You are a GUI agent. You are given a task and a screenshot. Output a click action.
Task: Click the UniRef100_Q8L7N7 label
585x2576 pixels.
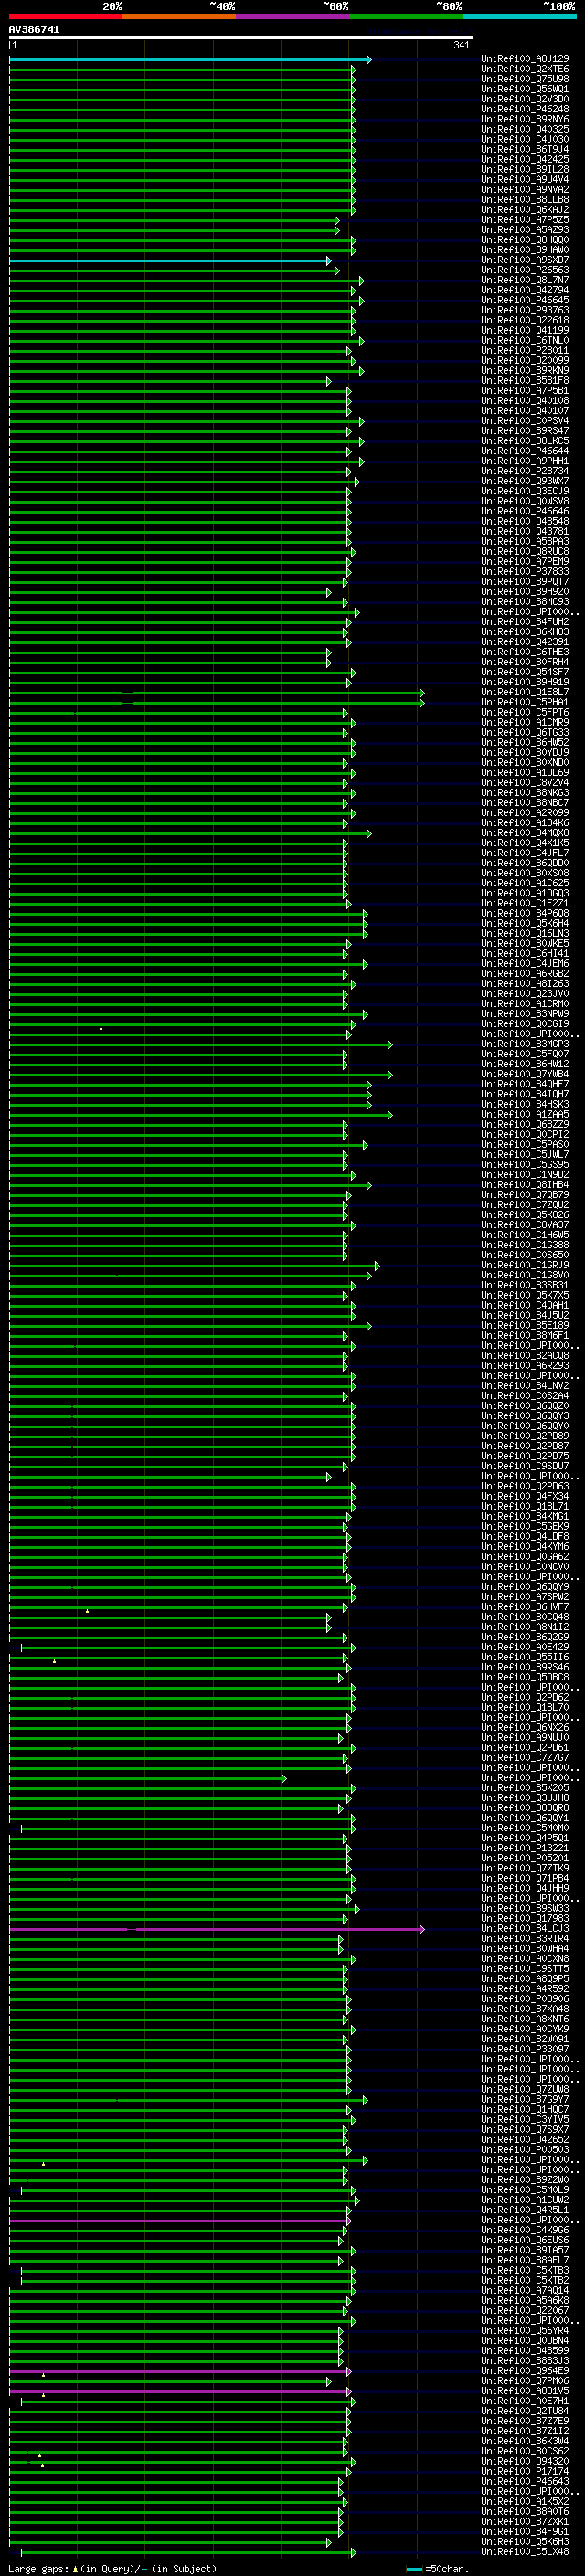(x=525, y=280)
